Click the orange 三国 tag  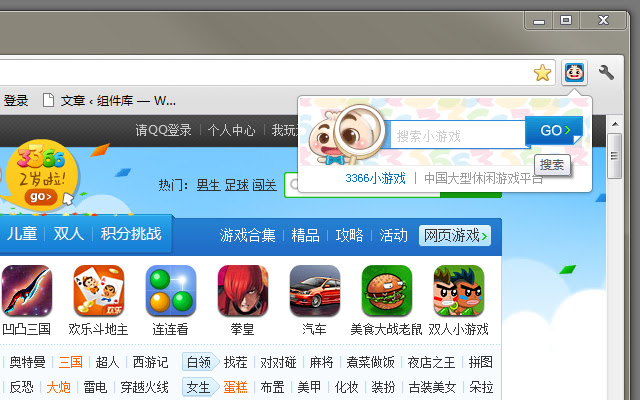click(x=71, y=362)
